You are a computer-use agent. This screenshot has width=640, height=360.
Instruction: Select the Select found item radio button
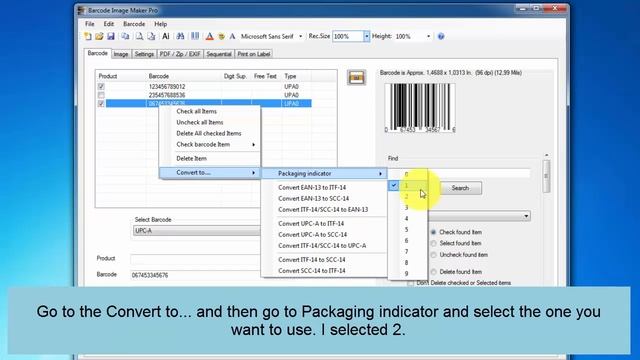[x=433, y=243]
